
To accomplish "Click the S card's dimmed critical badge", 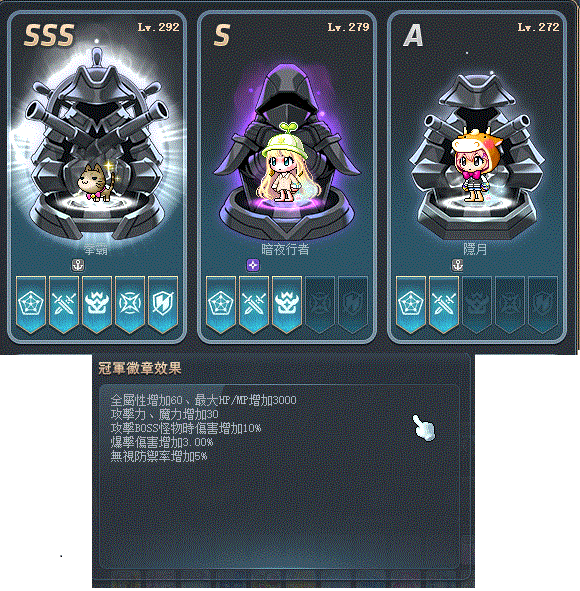I will click(320, 305).
